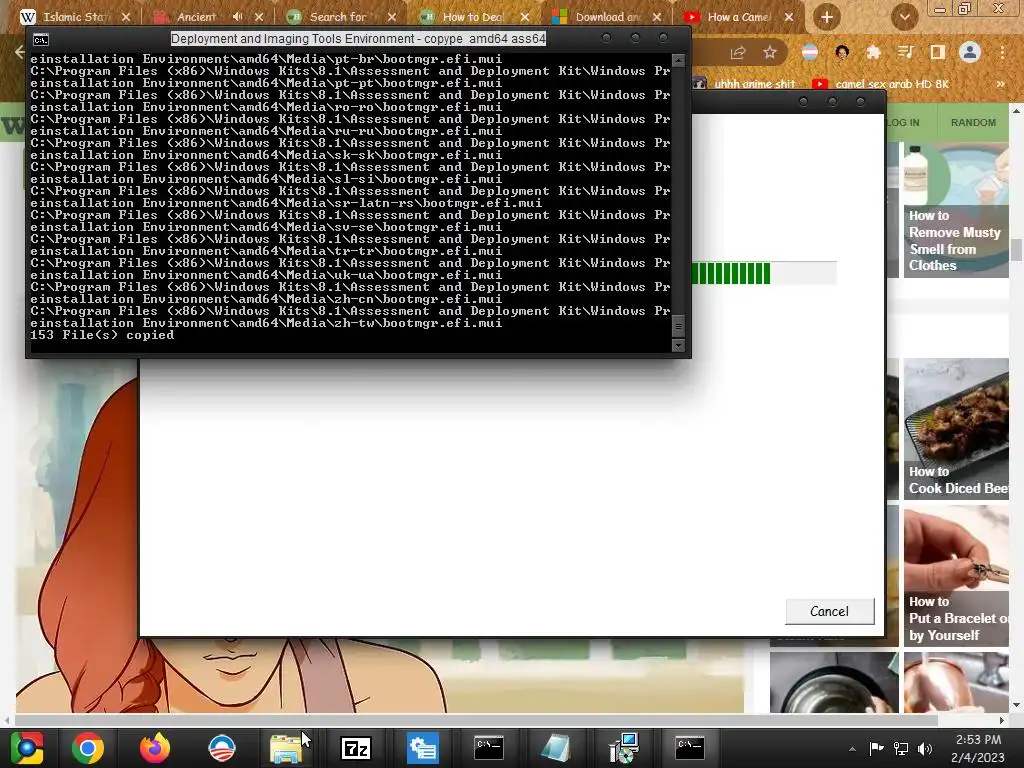This screenshot has width=1024, height=768.
Task: Go back with the Chrome back arrow
Action: (x=20, y=52)
